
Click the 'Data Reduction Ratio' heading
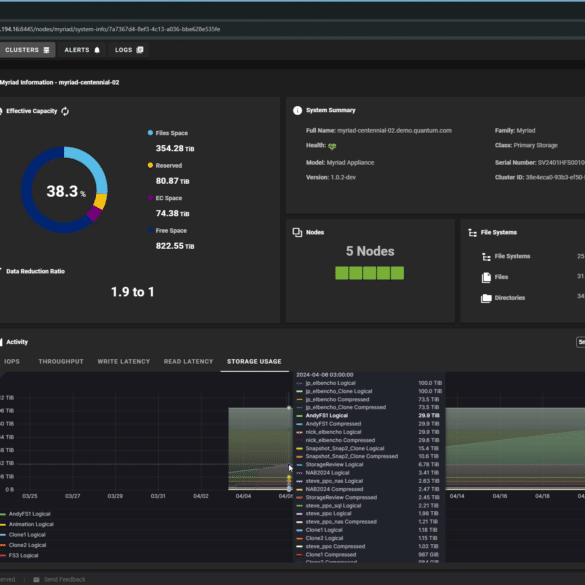click(x=35, y=271)
